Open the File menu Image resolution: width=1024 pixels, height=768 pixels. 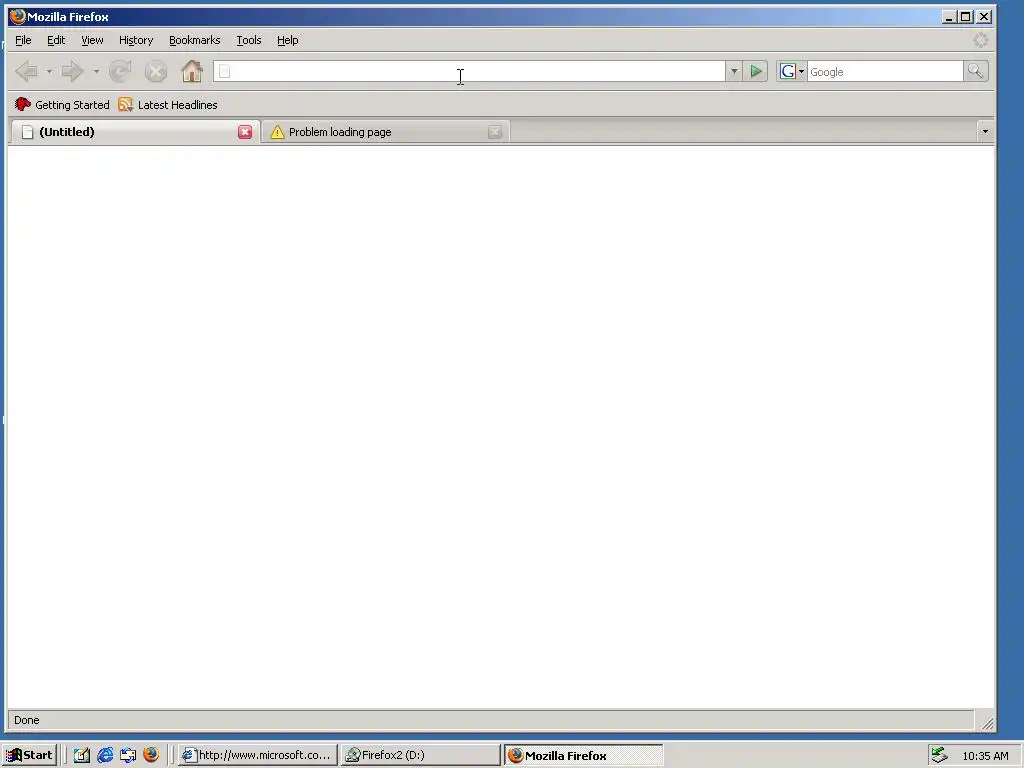(23, 40)
